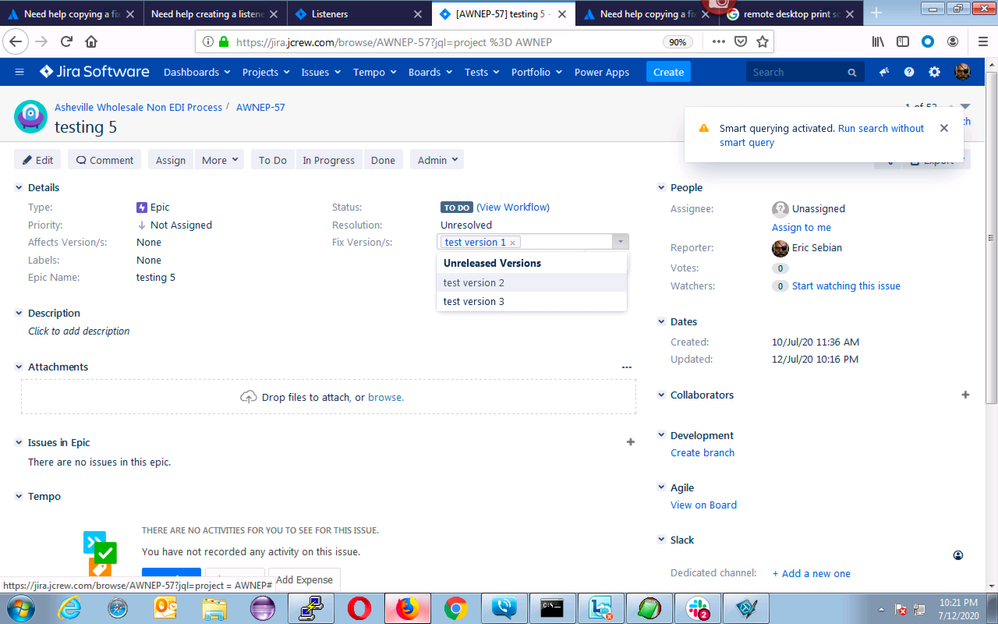Toggle the Firefox sidebar icon

point(903,42)
